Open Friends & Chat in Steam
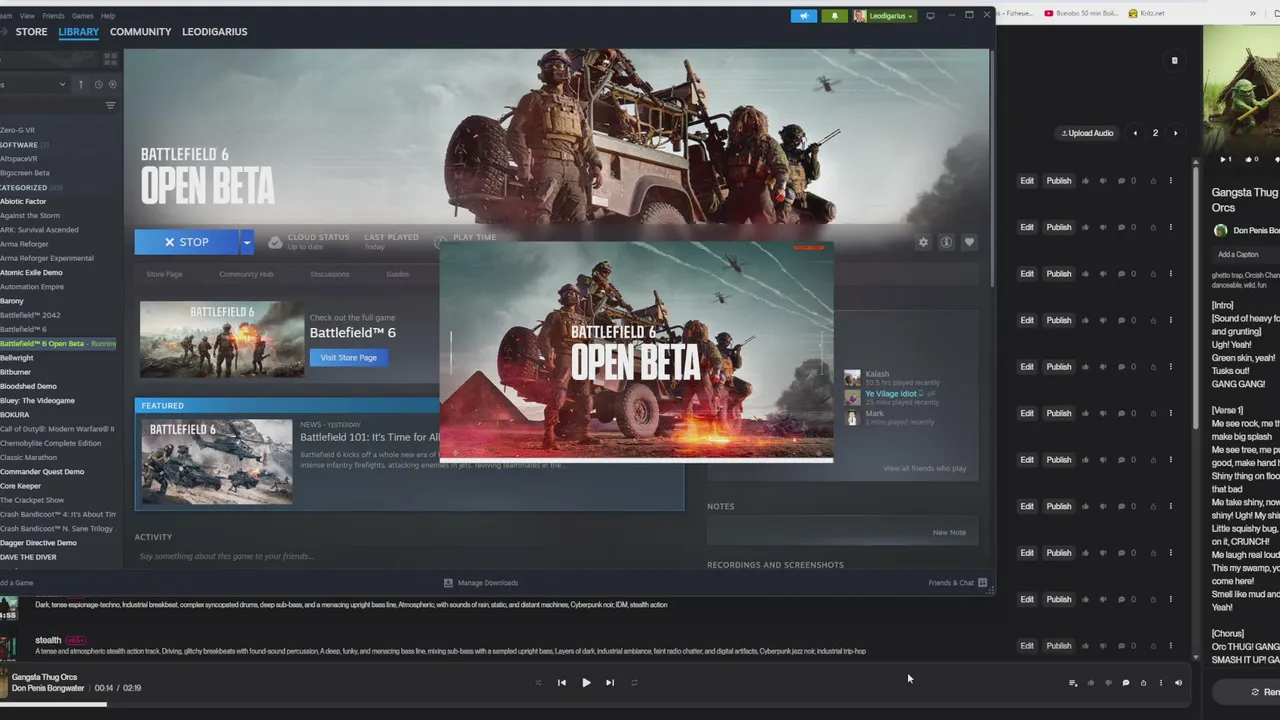Image resolution: width=1280 pixels, height=720 pixels. point(958,583)
